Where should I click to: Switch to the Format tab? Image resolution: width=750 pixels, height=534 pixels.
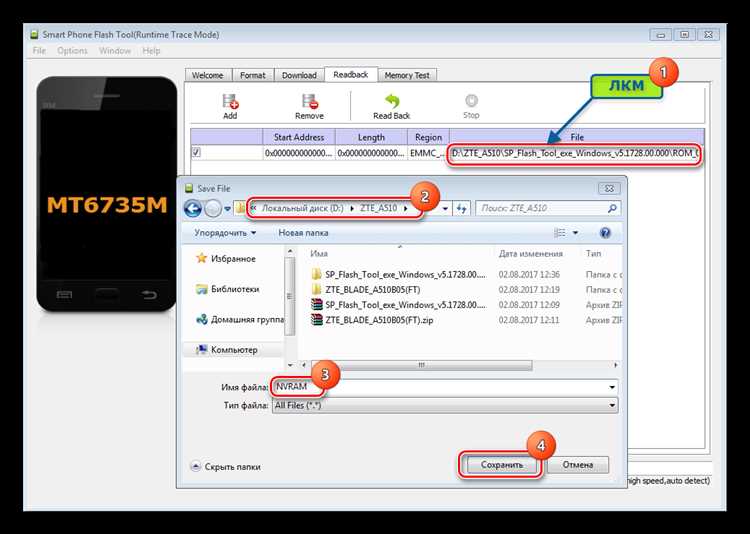[253, 75]
